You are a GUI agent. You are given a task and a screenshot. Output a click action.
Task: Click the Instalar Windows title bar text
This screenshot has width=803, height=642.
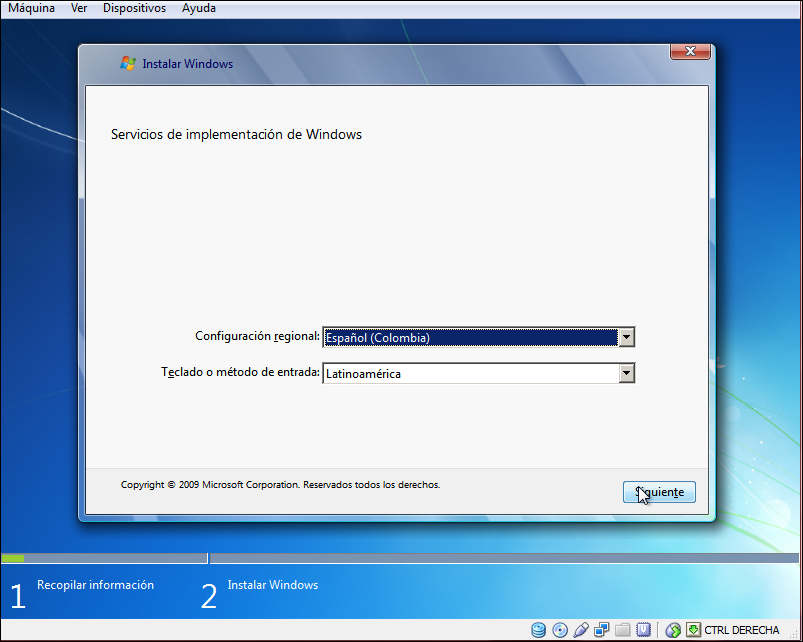(x=187, y=64)
